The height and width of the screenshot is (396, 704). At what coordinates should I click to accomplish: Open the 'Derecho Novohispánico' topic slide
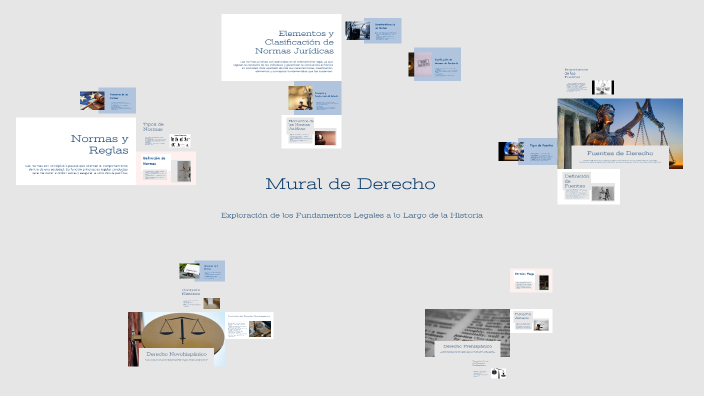click(x=176, y=339)
